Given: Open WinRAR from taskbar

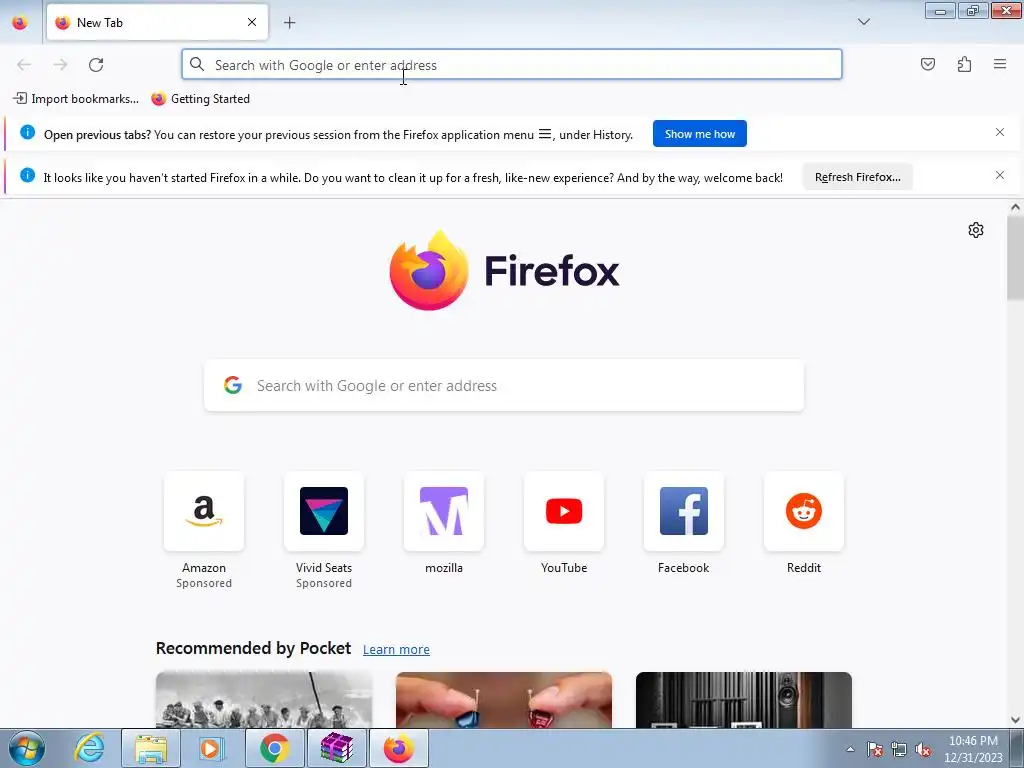Looking at the screenshot, I should [336, 748].
